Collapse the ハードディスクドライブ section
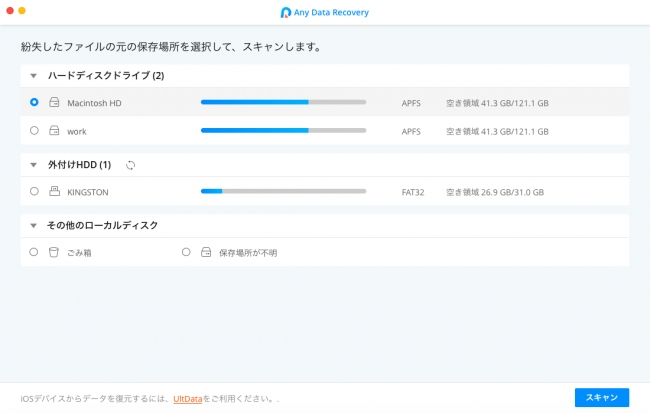The width and height of the screenshot is (650, 413). (x=34, y=76)
